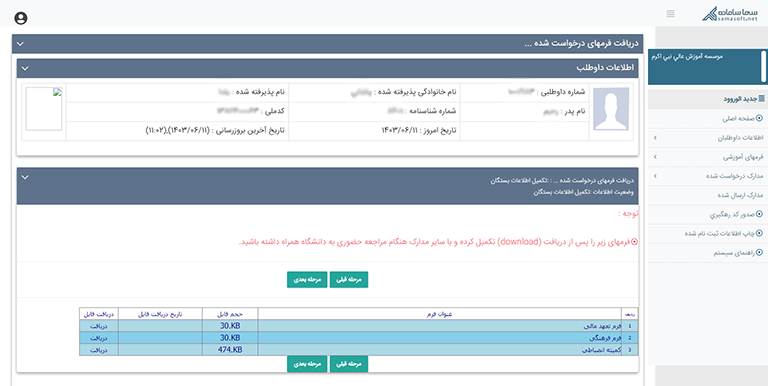768x386 pixels.
Task: Collapse the اطلاعات داوطلب panel
Action: [25, 68]
